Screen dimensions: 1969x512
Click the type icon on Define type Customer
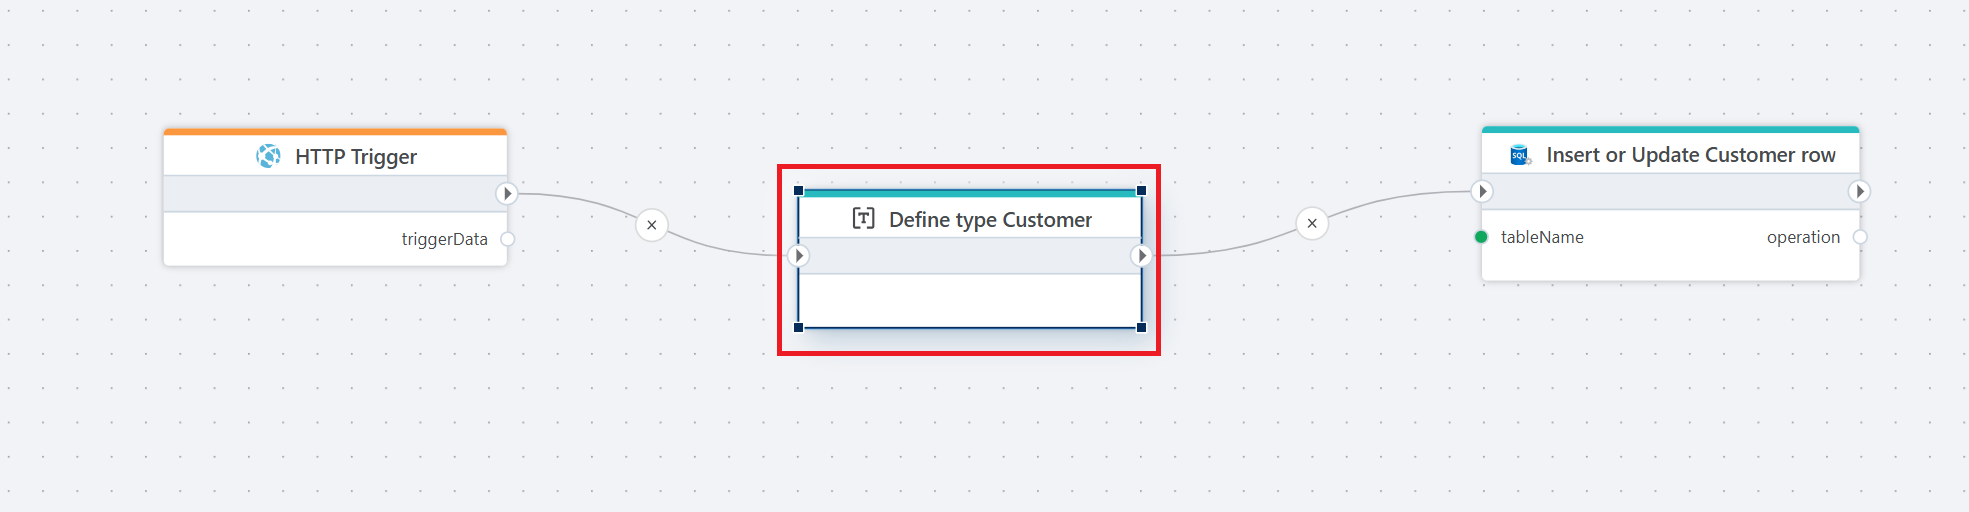pyautogui.click(x=863, y=219)
